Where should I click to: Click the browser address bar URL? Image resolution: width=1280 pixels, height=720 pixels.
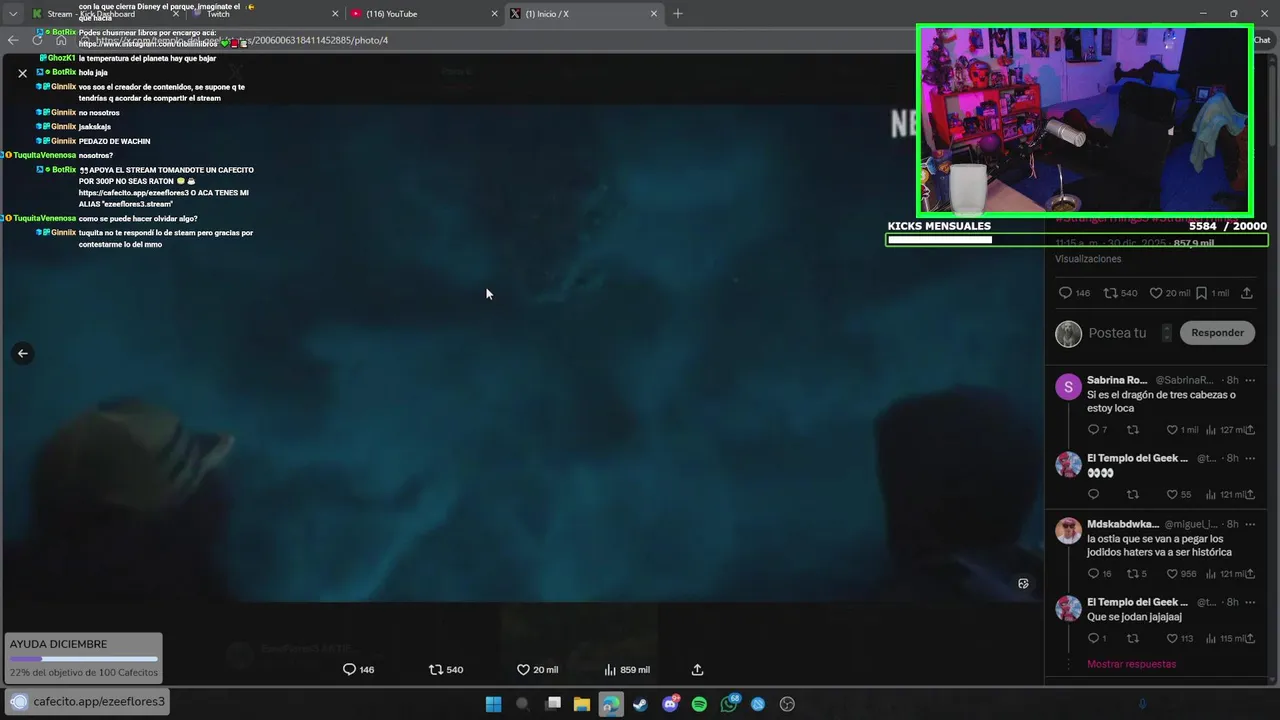click(x=241, y=40)
